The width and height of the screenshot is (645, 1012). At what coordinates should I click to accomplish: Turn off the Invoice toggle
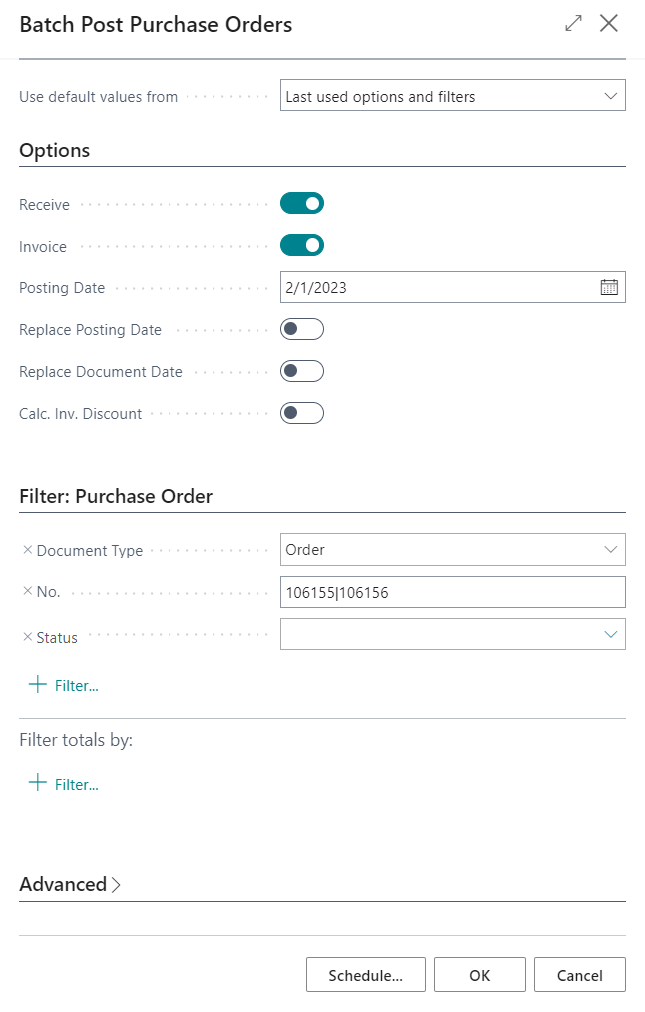302,245
